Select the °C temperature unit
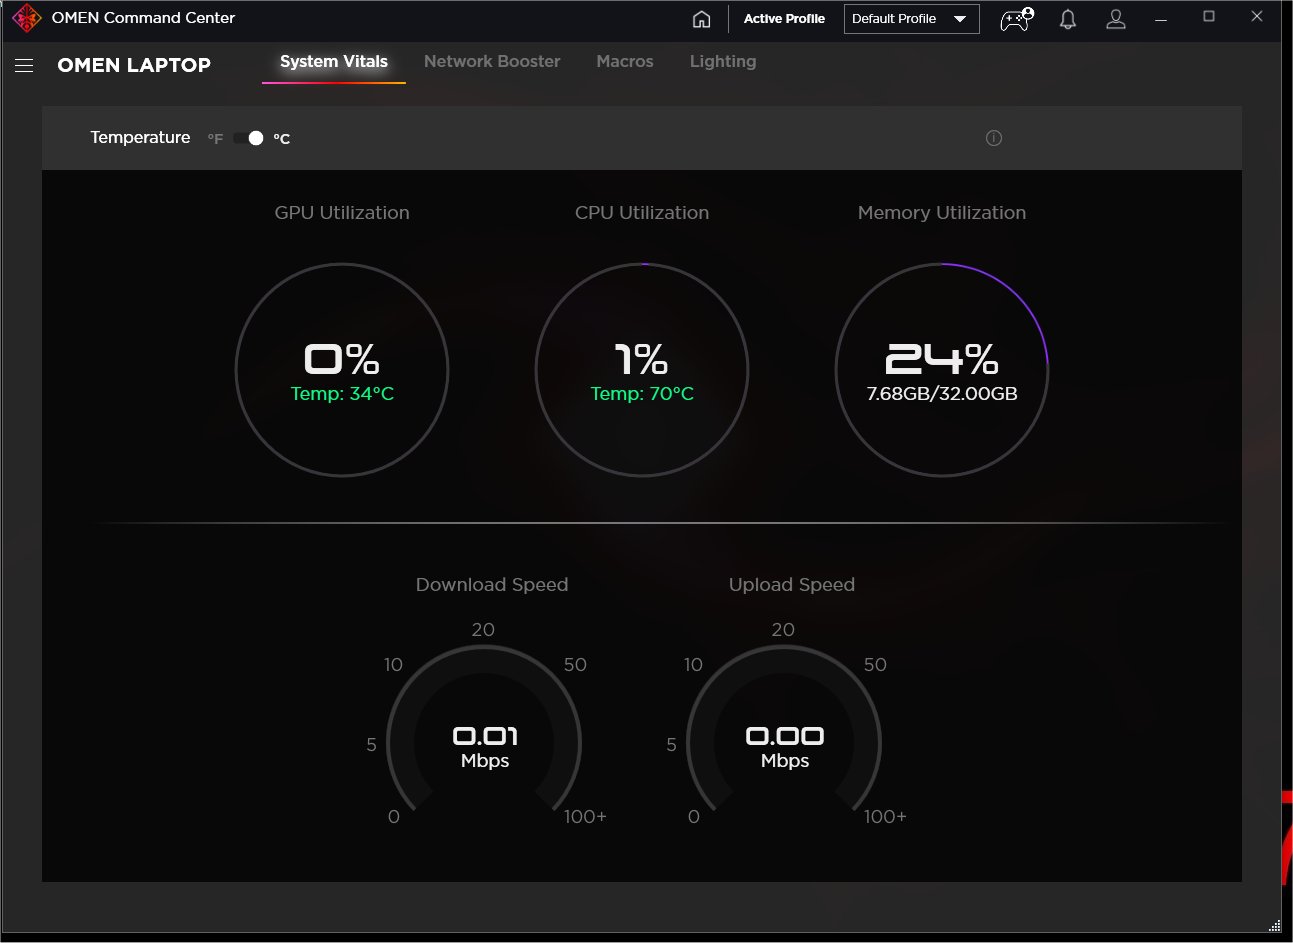This screenshot has width=1293, height=943. (281, 138)
